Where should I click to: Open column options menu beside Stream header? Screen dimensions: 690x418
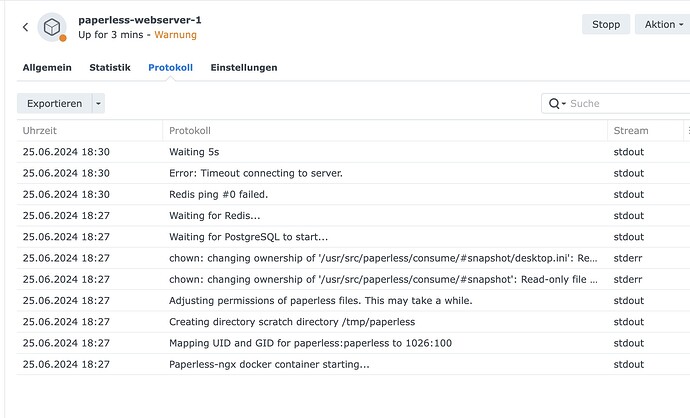[687, 131]
